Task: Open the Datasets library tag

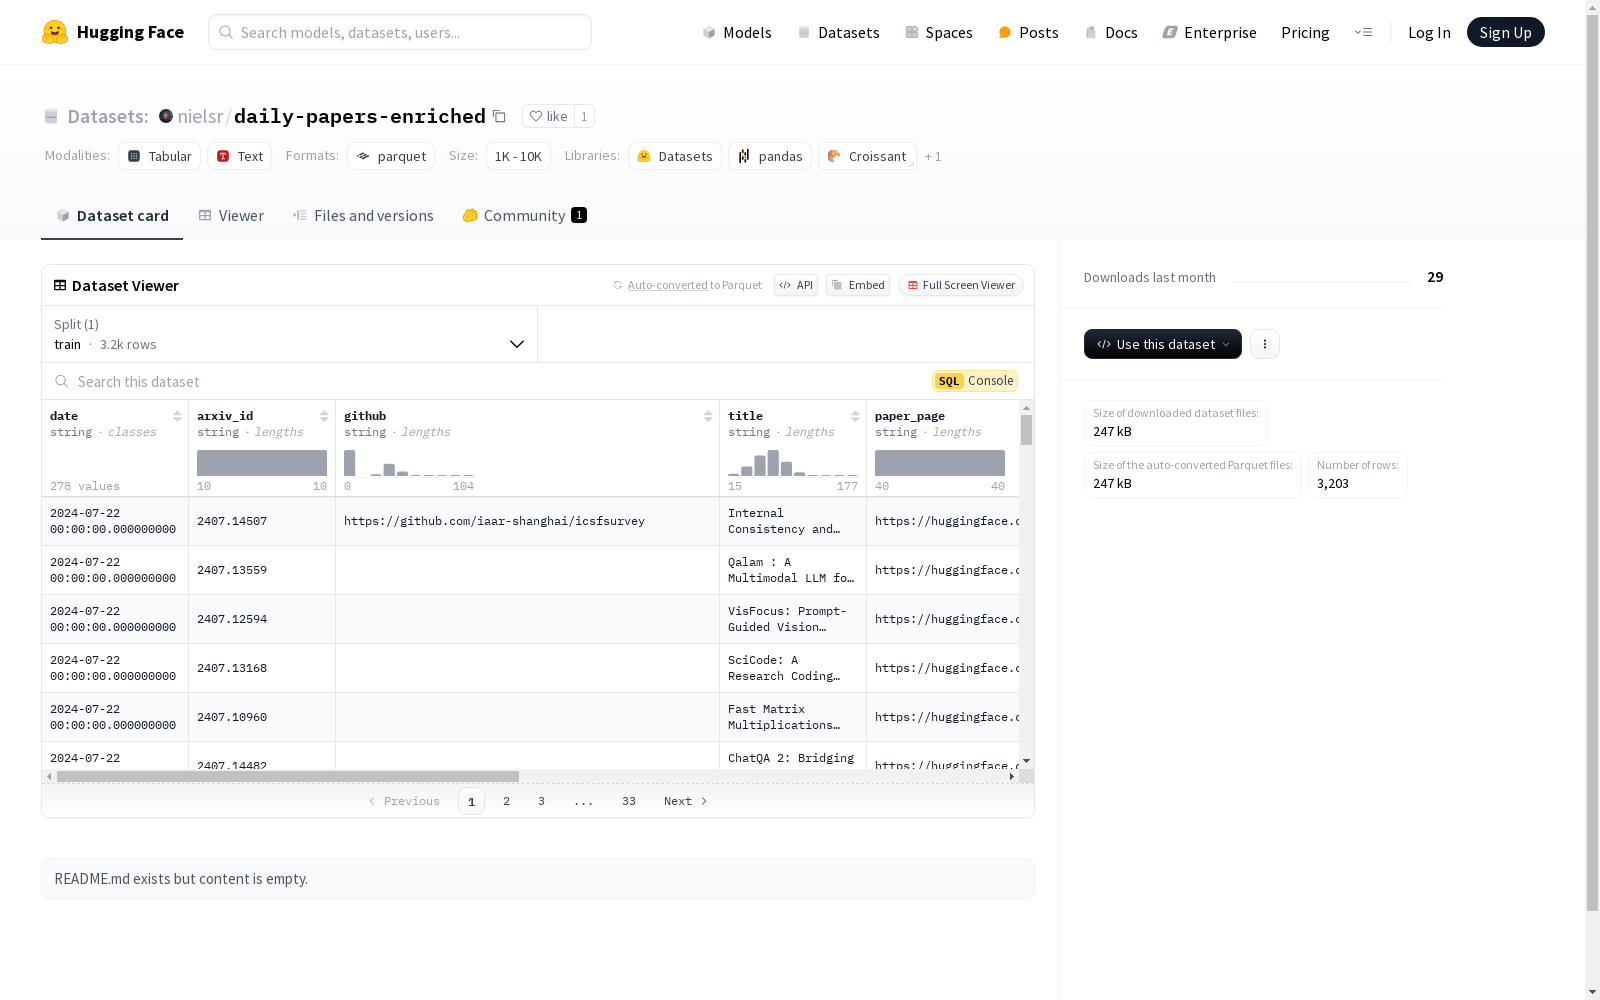Action: [675, 156]
